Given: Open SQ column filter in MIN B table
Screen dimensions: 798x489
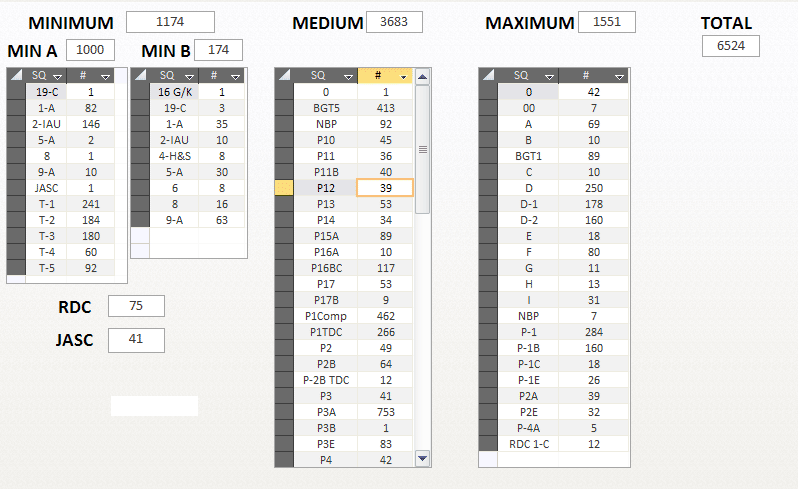Looking at the screenshot, I should coord(189,77).
